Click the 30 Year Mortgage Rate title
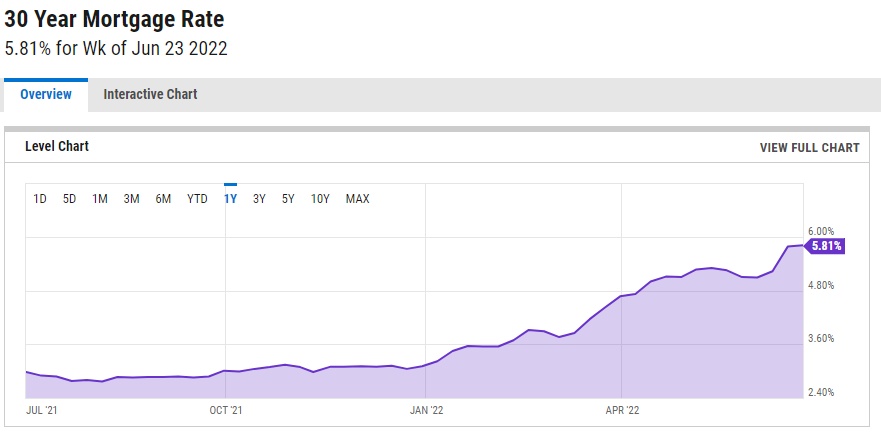Screen dimensions: 881x443 point(115,19)
